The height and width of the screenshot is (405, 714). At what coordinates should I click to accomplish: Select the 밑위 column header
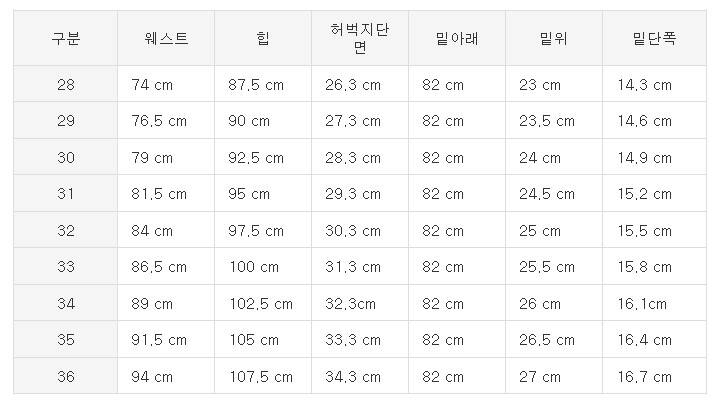(x=554, y=39)
